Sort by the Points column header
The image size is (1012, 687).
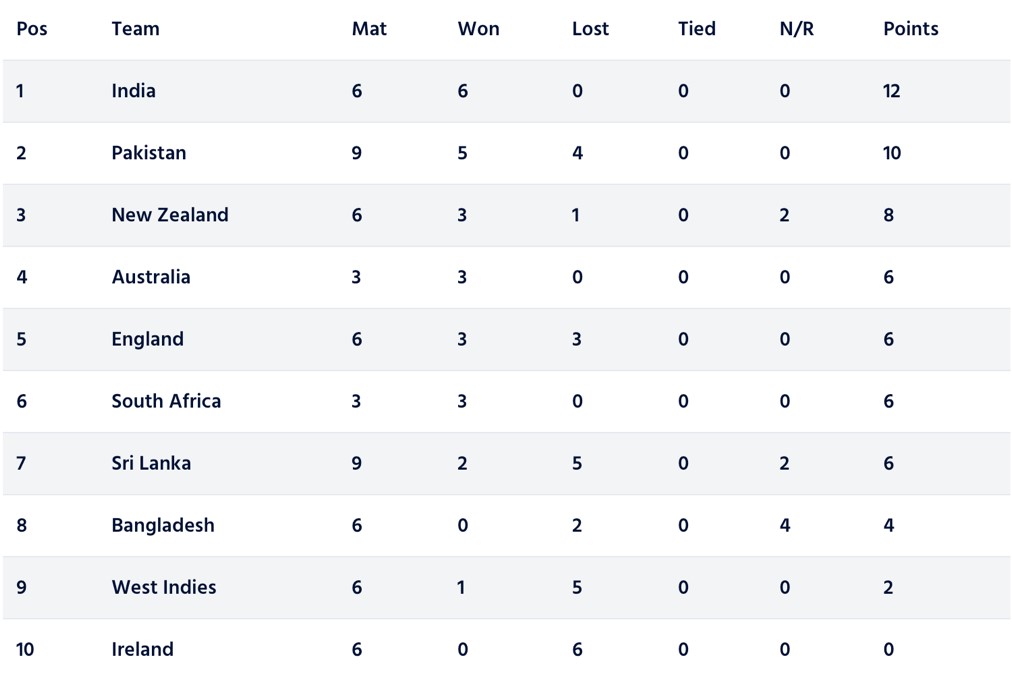coord(911,29)
